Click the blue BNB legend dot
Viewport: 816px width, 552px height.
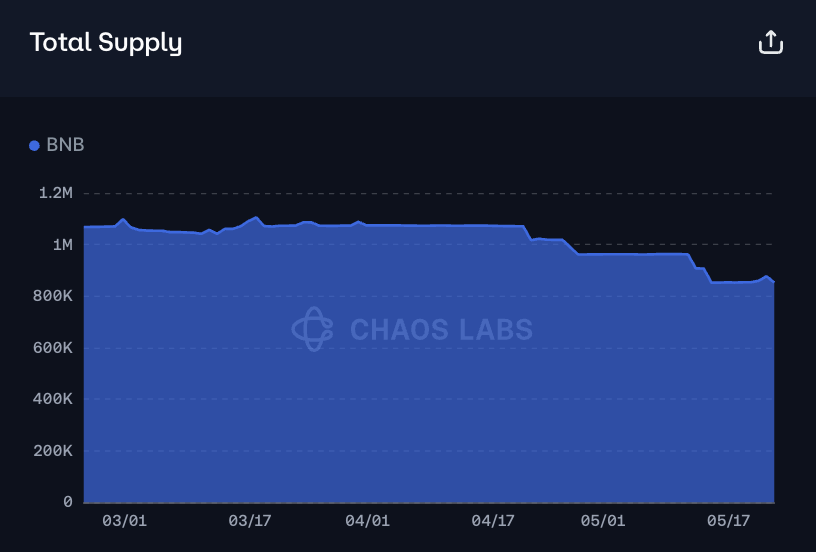click(34, 146)
